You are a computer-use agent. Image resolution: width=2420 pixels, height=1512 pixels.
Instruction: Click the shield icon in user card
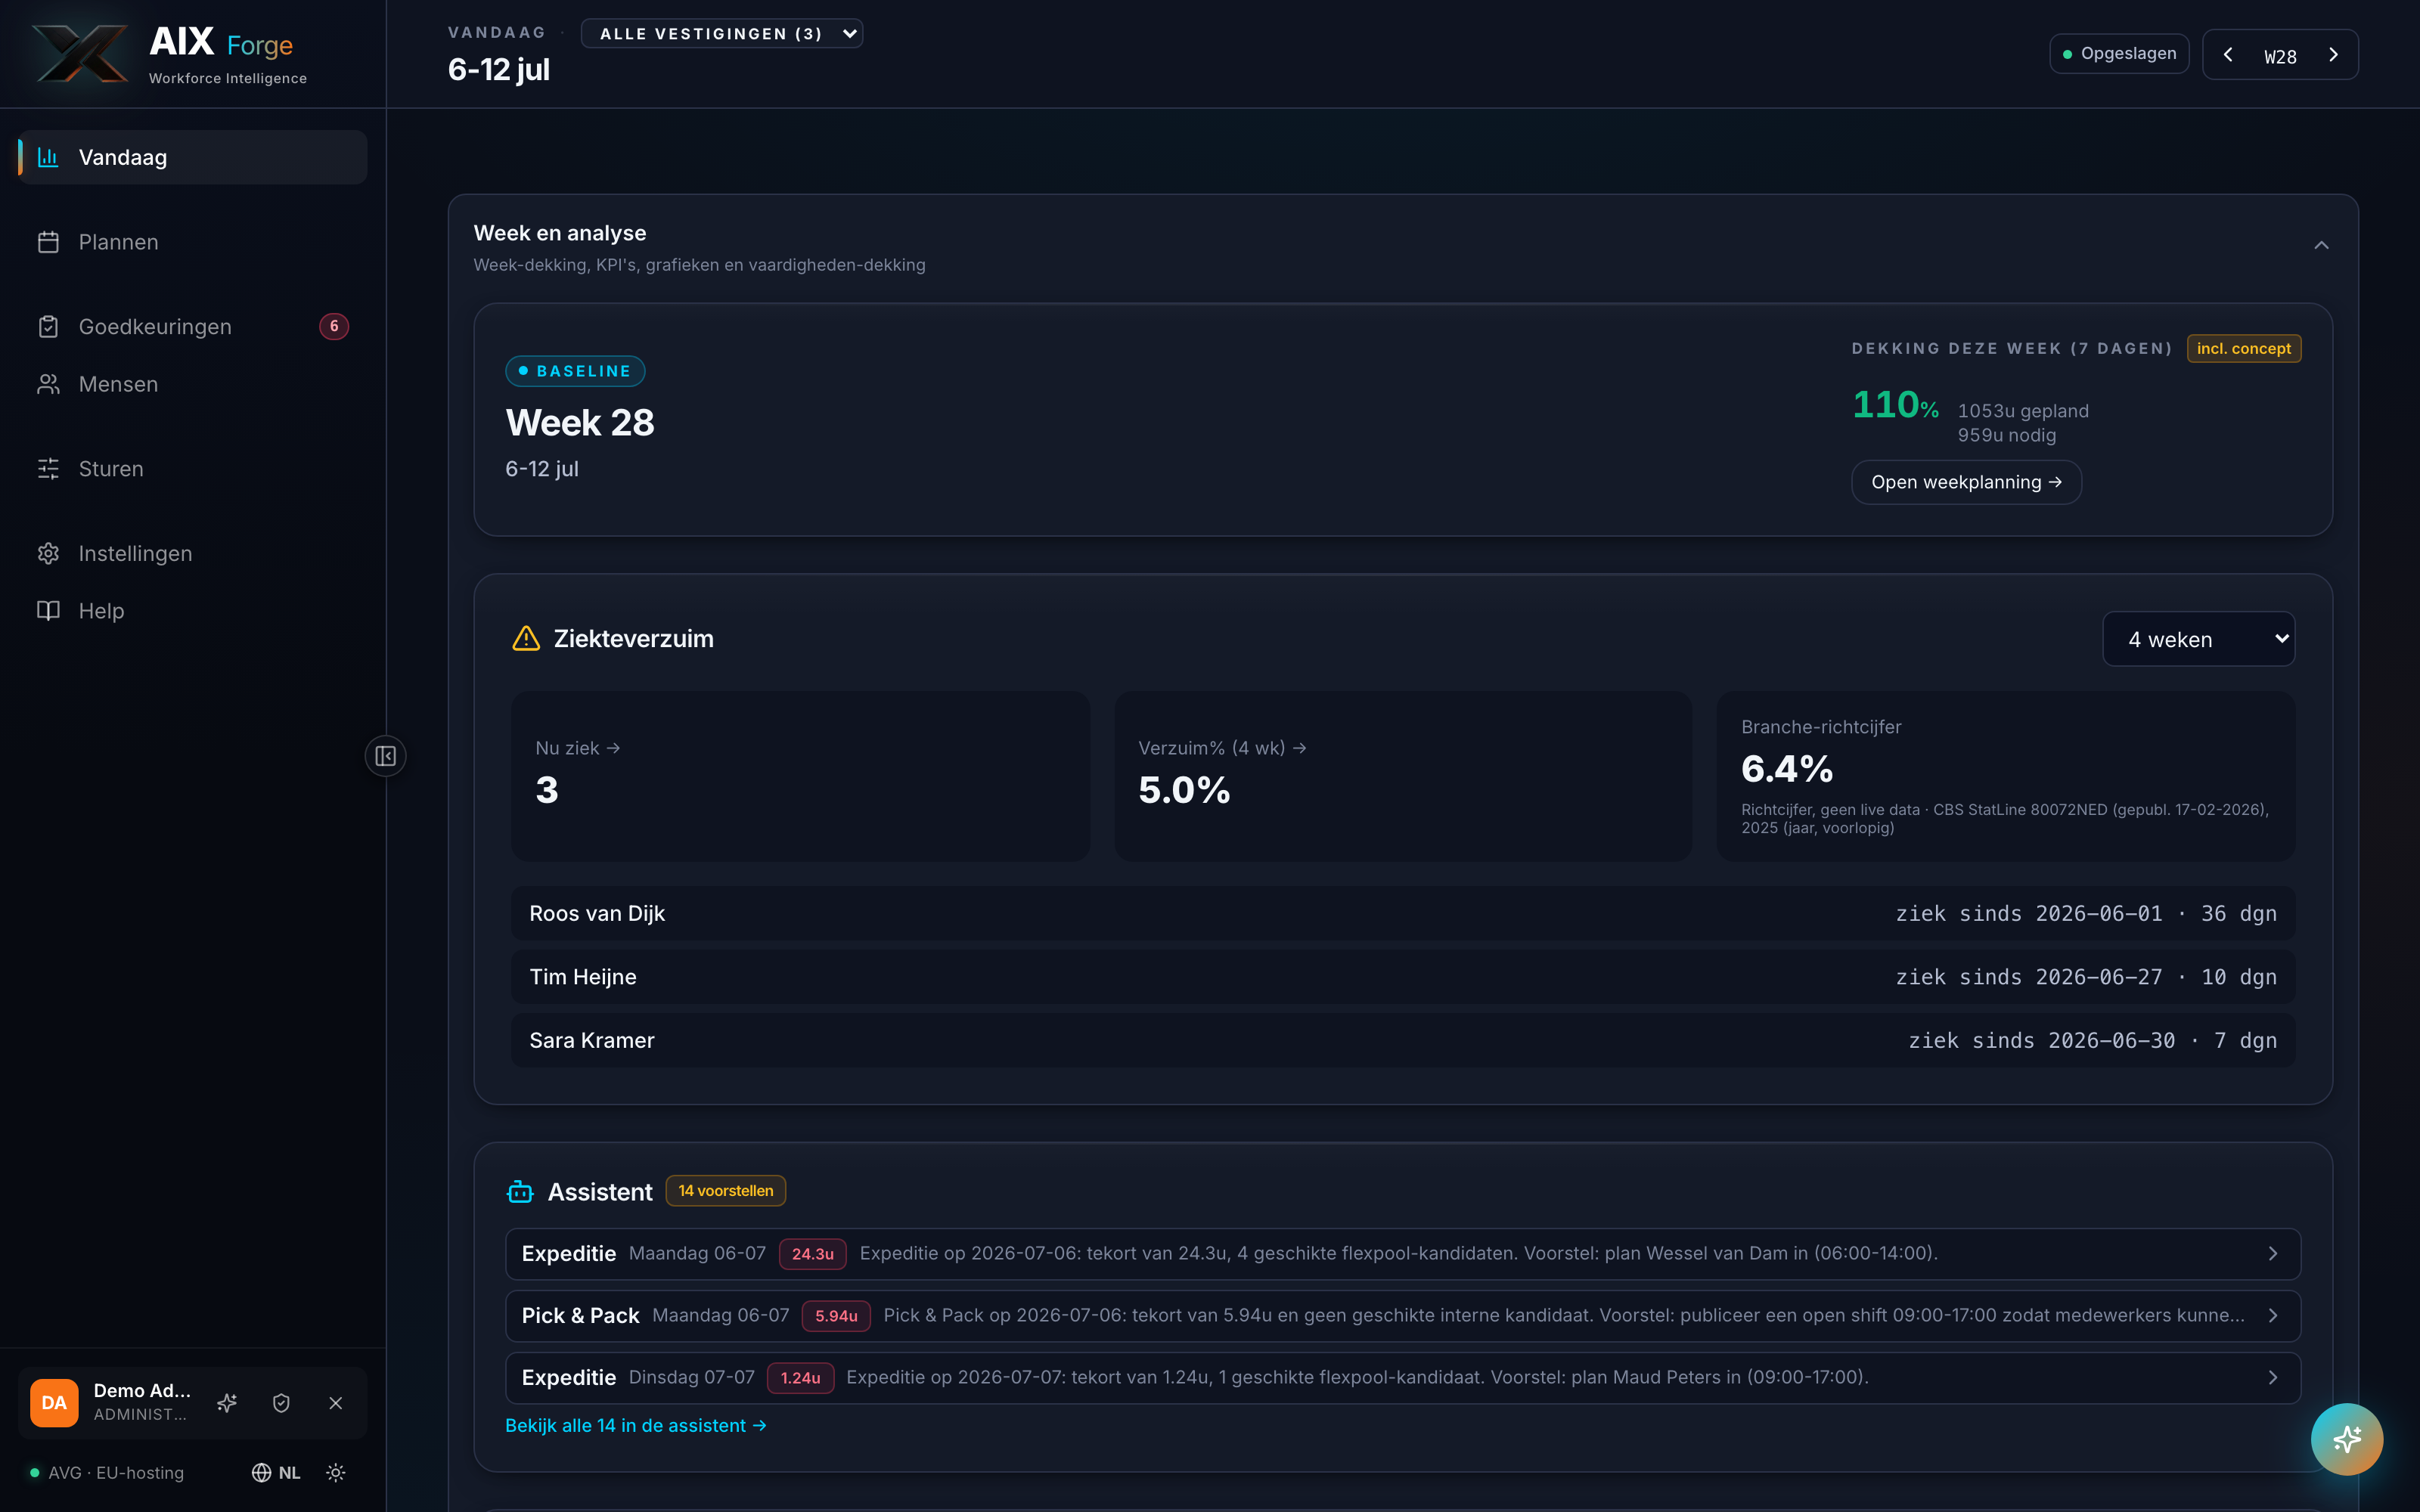(x=281, y=1403)
